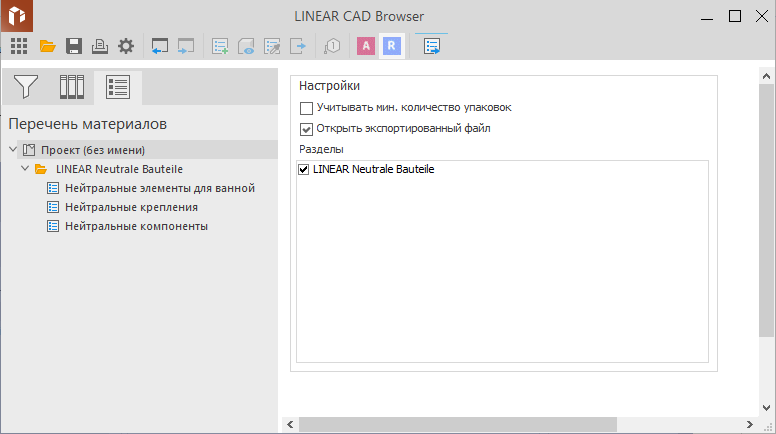Image resolution: width=776 pixels, height=434 pixels.
Task: Click the vertical scrollbar thumb
Action: [x=766, y=211]
